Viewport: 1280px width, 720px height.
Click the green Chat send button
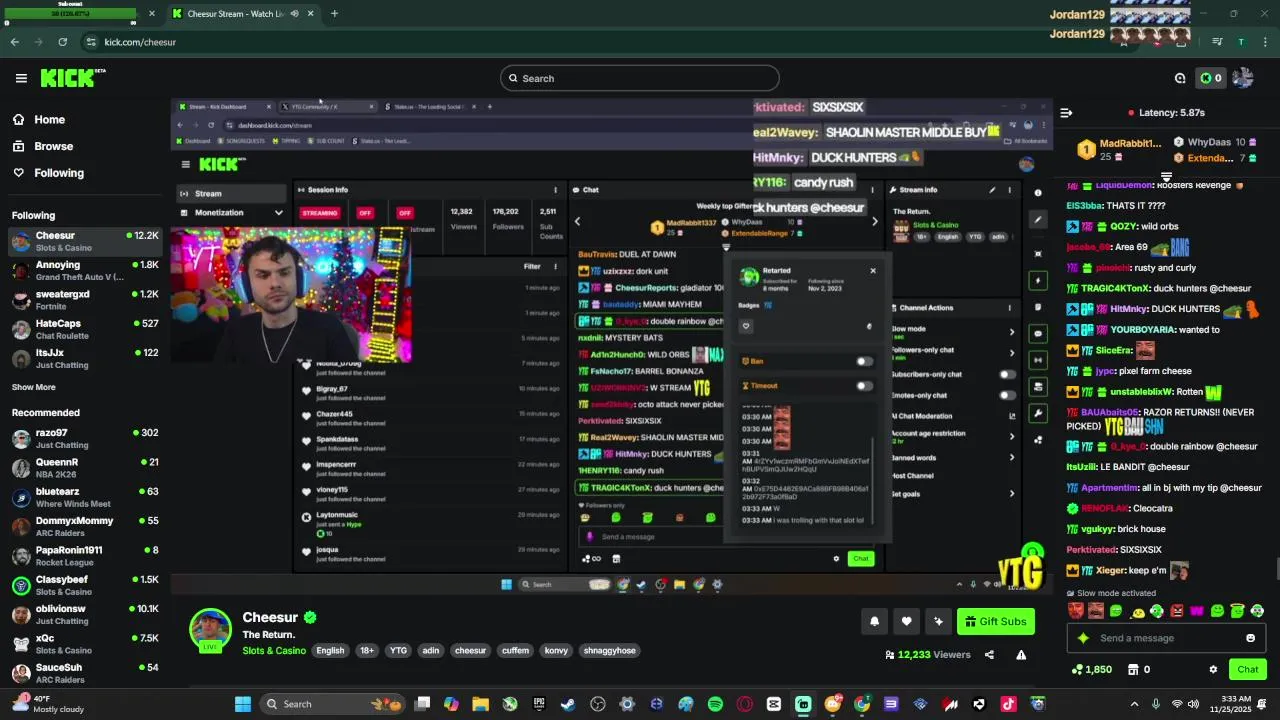1247,669
